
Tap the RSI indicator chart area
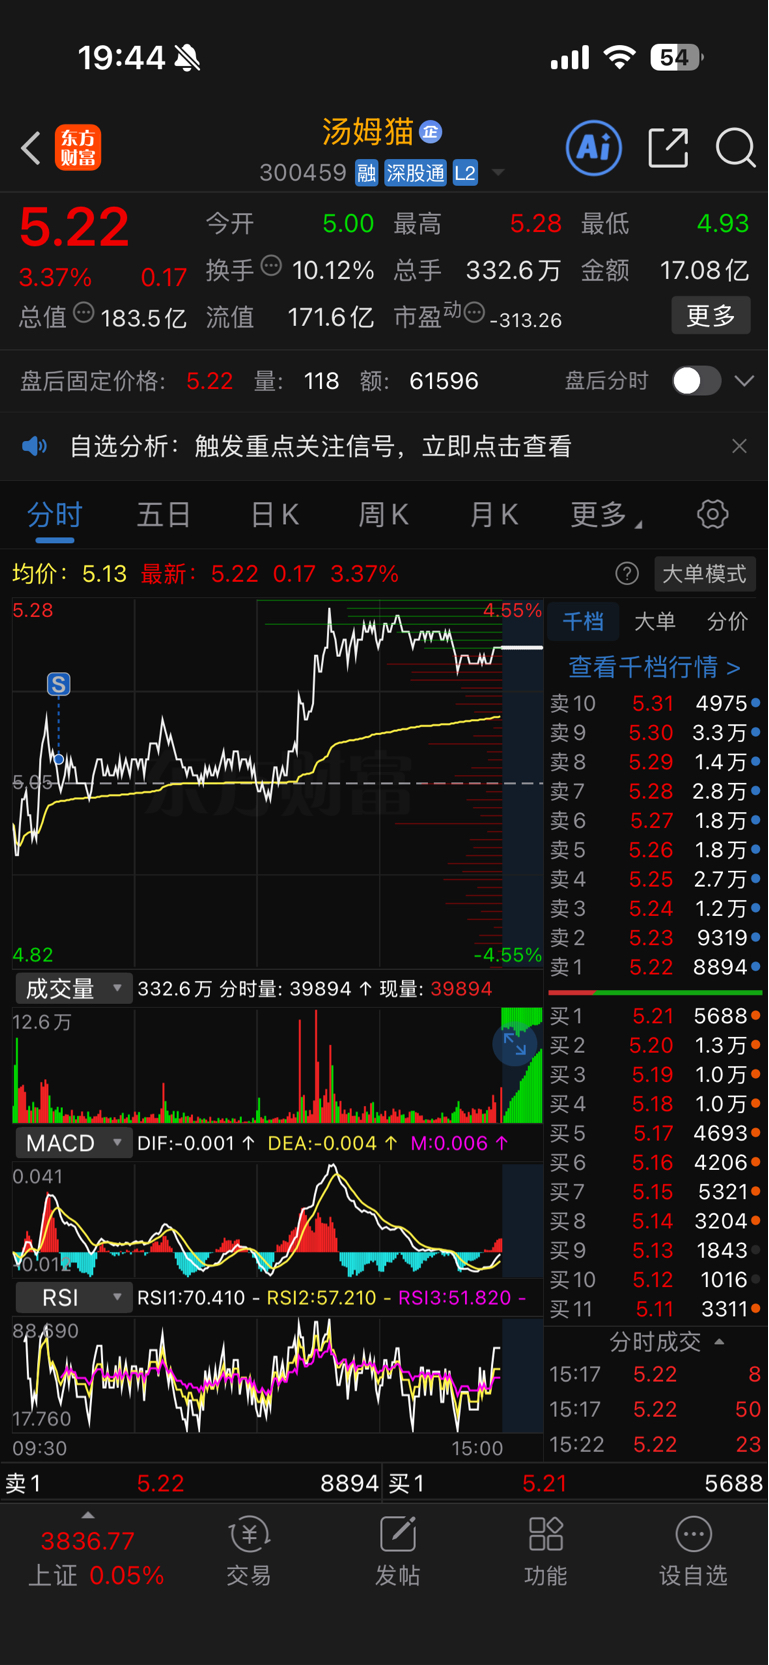[278, 1376]
